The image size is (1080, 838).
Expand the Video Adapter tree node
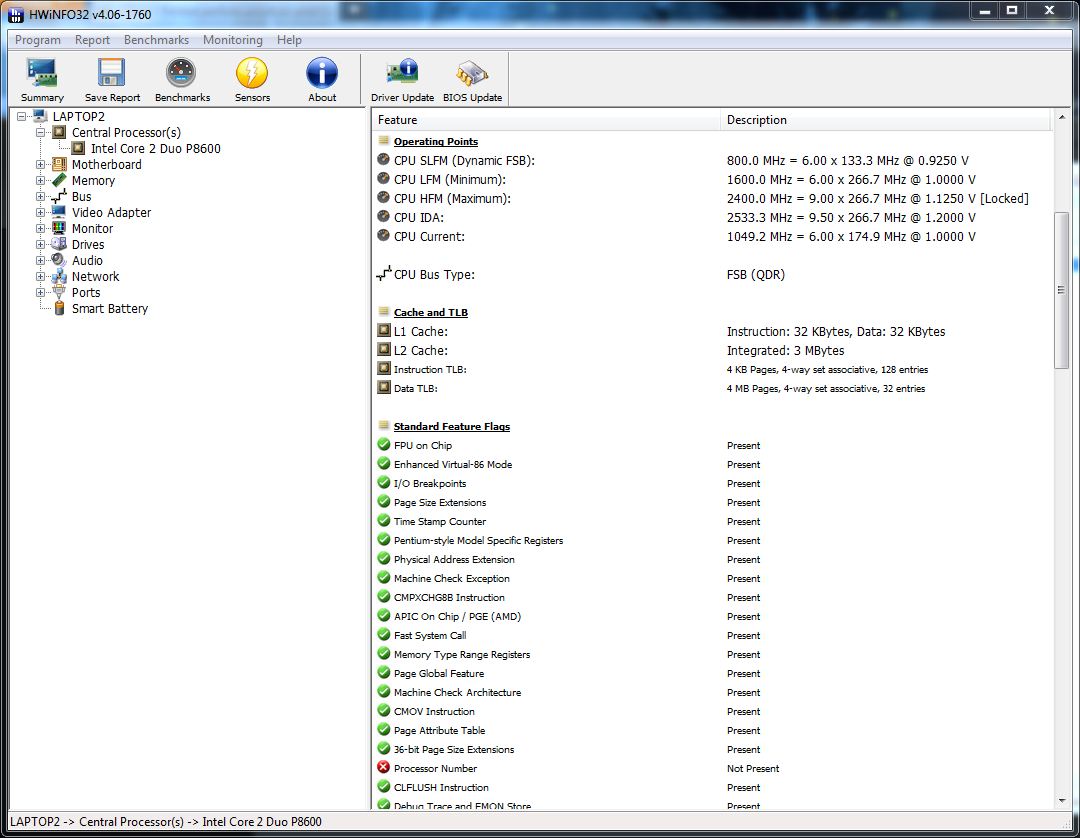tap(41, 213)
